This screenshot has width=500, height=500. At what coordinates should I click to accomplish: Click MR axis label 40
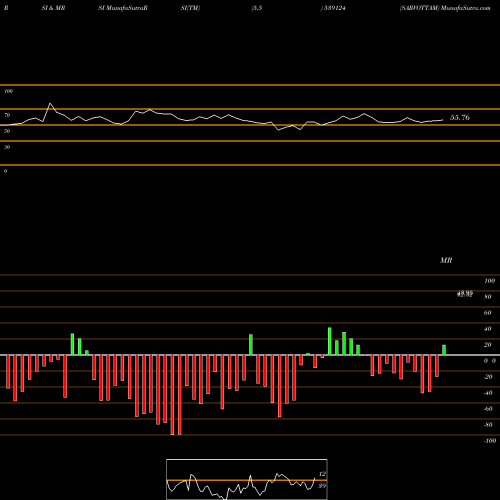click(488, 329)
